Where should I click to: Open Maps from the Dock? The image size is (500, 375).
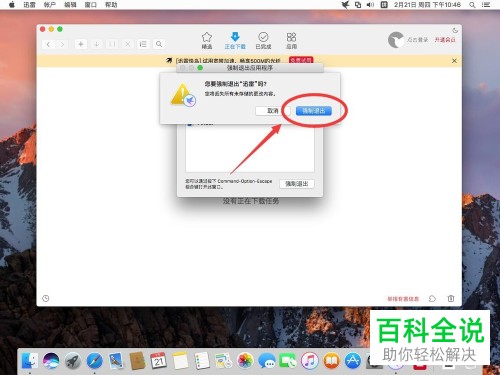click(223, 361)
